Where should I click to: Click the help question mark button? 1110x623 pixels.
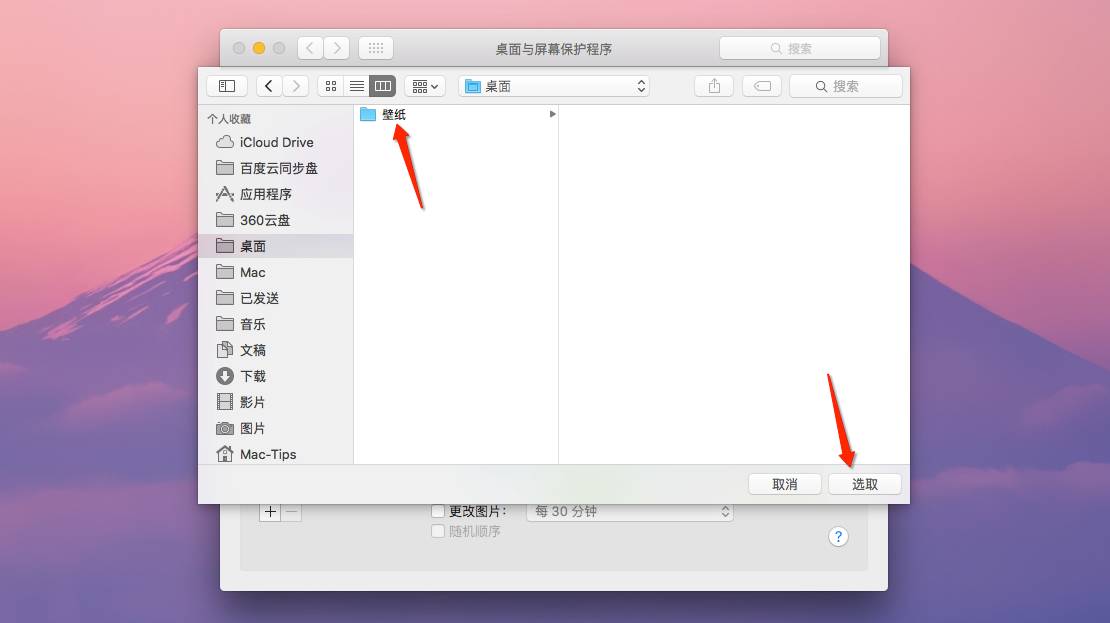click(x=838, y=536)
